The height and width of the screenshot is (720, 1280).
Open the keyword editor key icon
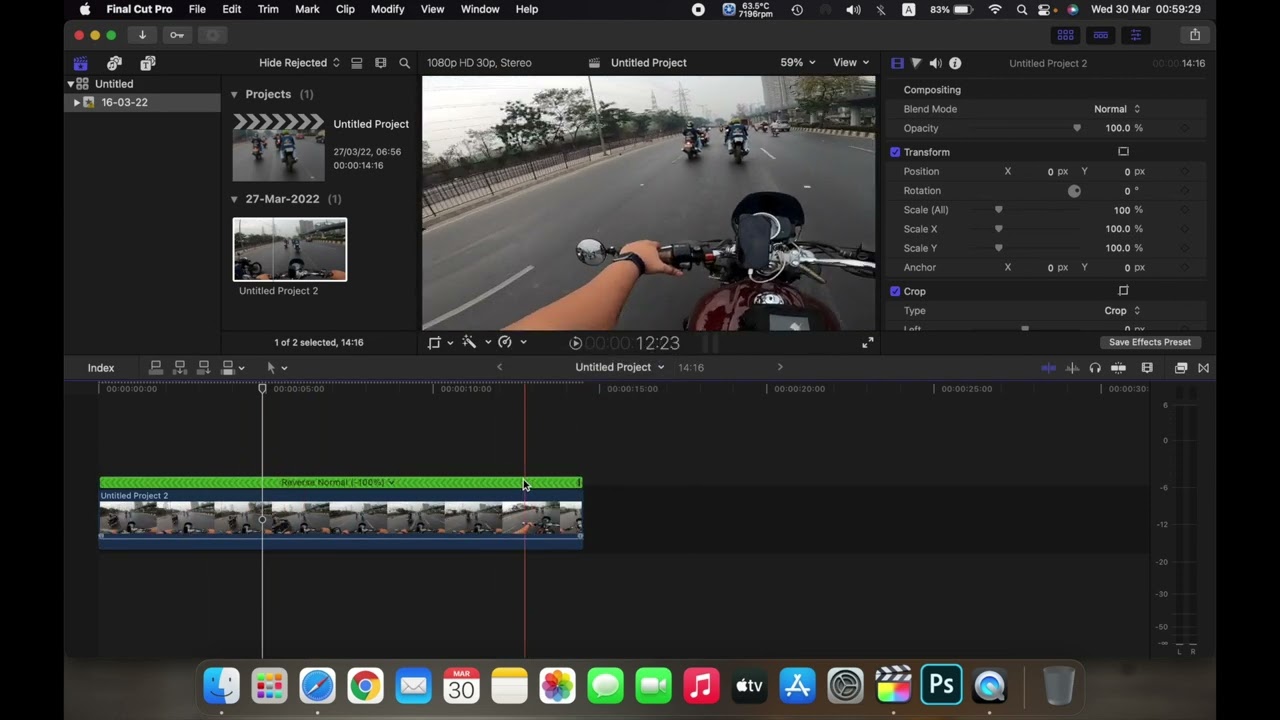coord(177,35)
